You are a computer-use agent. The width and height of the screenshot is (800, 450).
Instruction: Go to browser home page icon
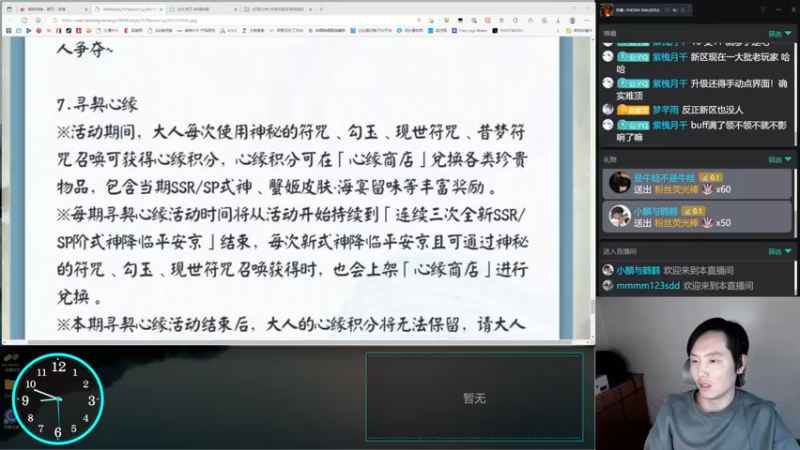(38, 20)
